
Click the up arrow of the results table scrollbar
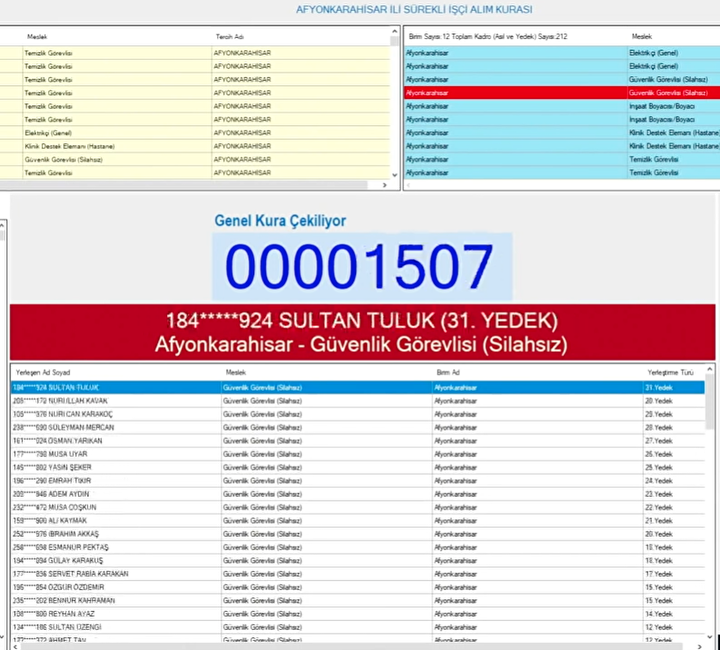(x=709, y=369)
